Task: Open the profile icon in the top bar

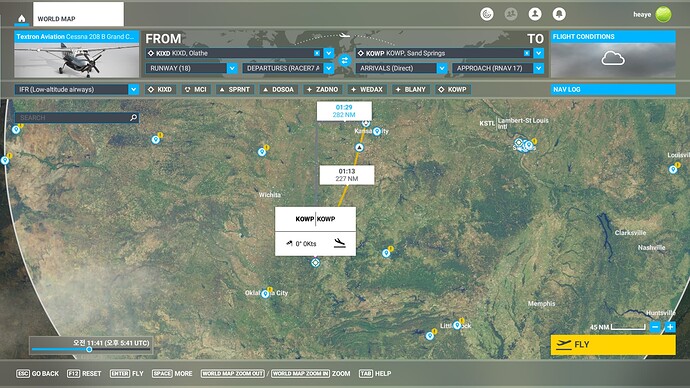Action: [535, 14]
